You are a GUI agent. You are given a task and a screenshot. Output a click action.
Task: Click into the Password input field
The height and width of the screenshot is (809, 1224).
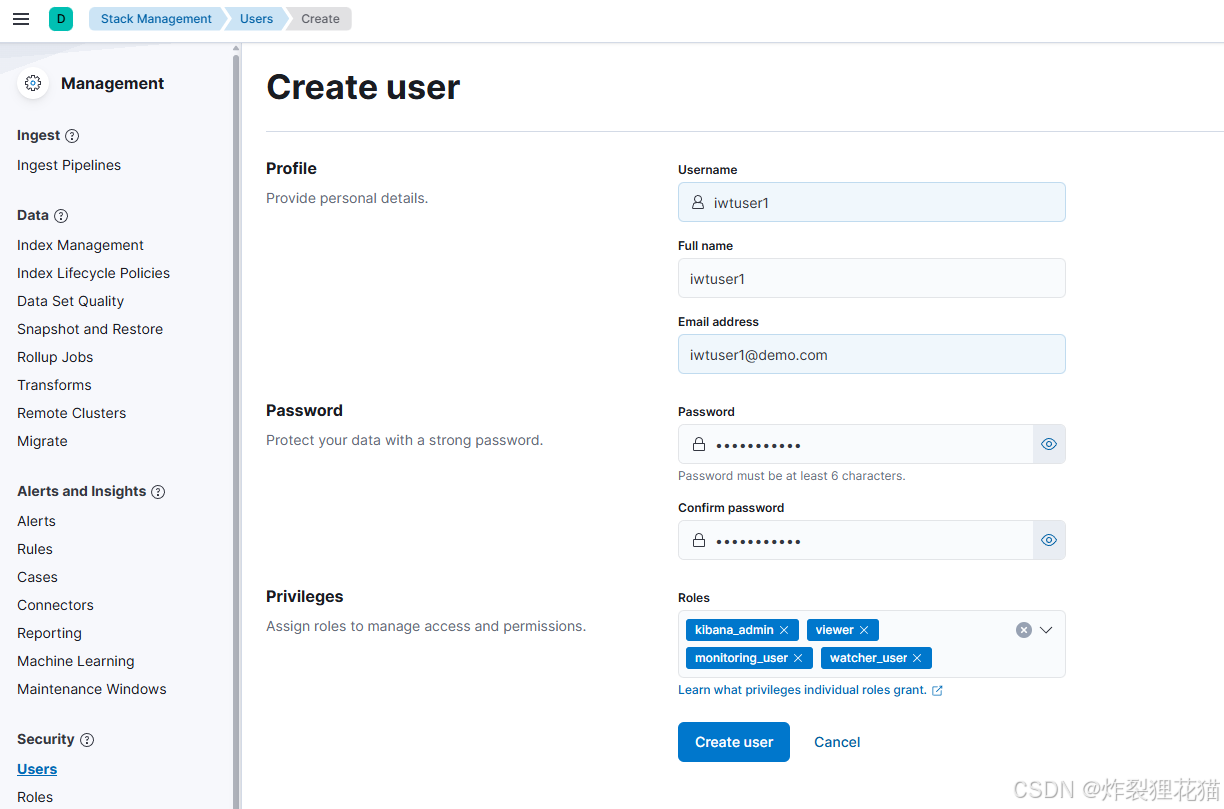(855, 444)
